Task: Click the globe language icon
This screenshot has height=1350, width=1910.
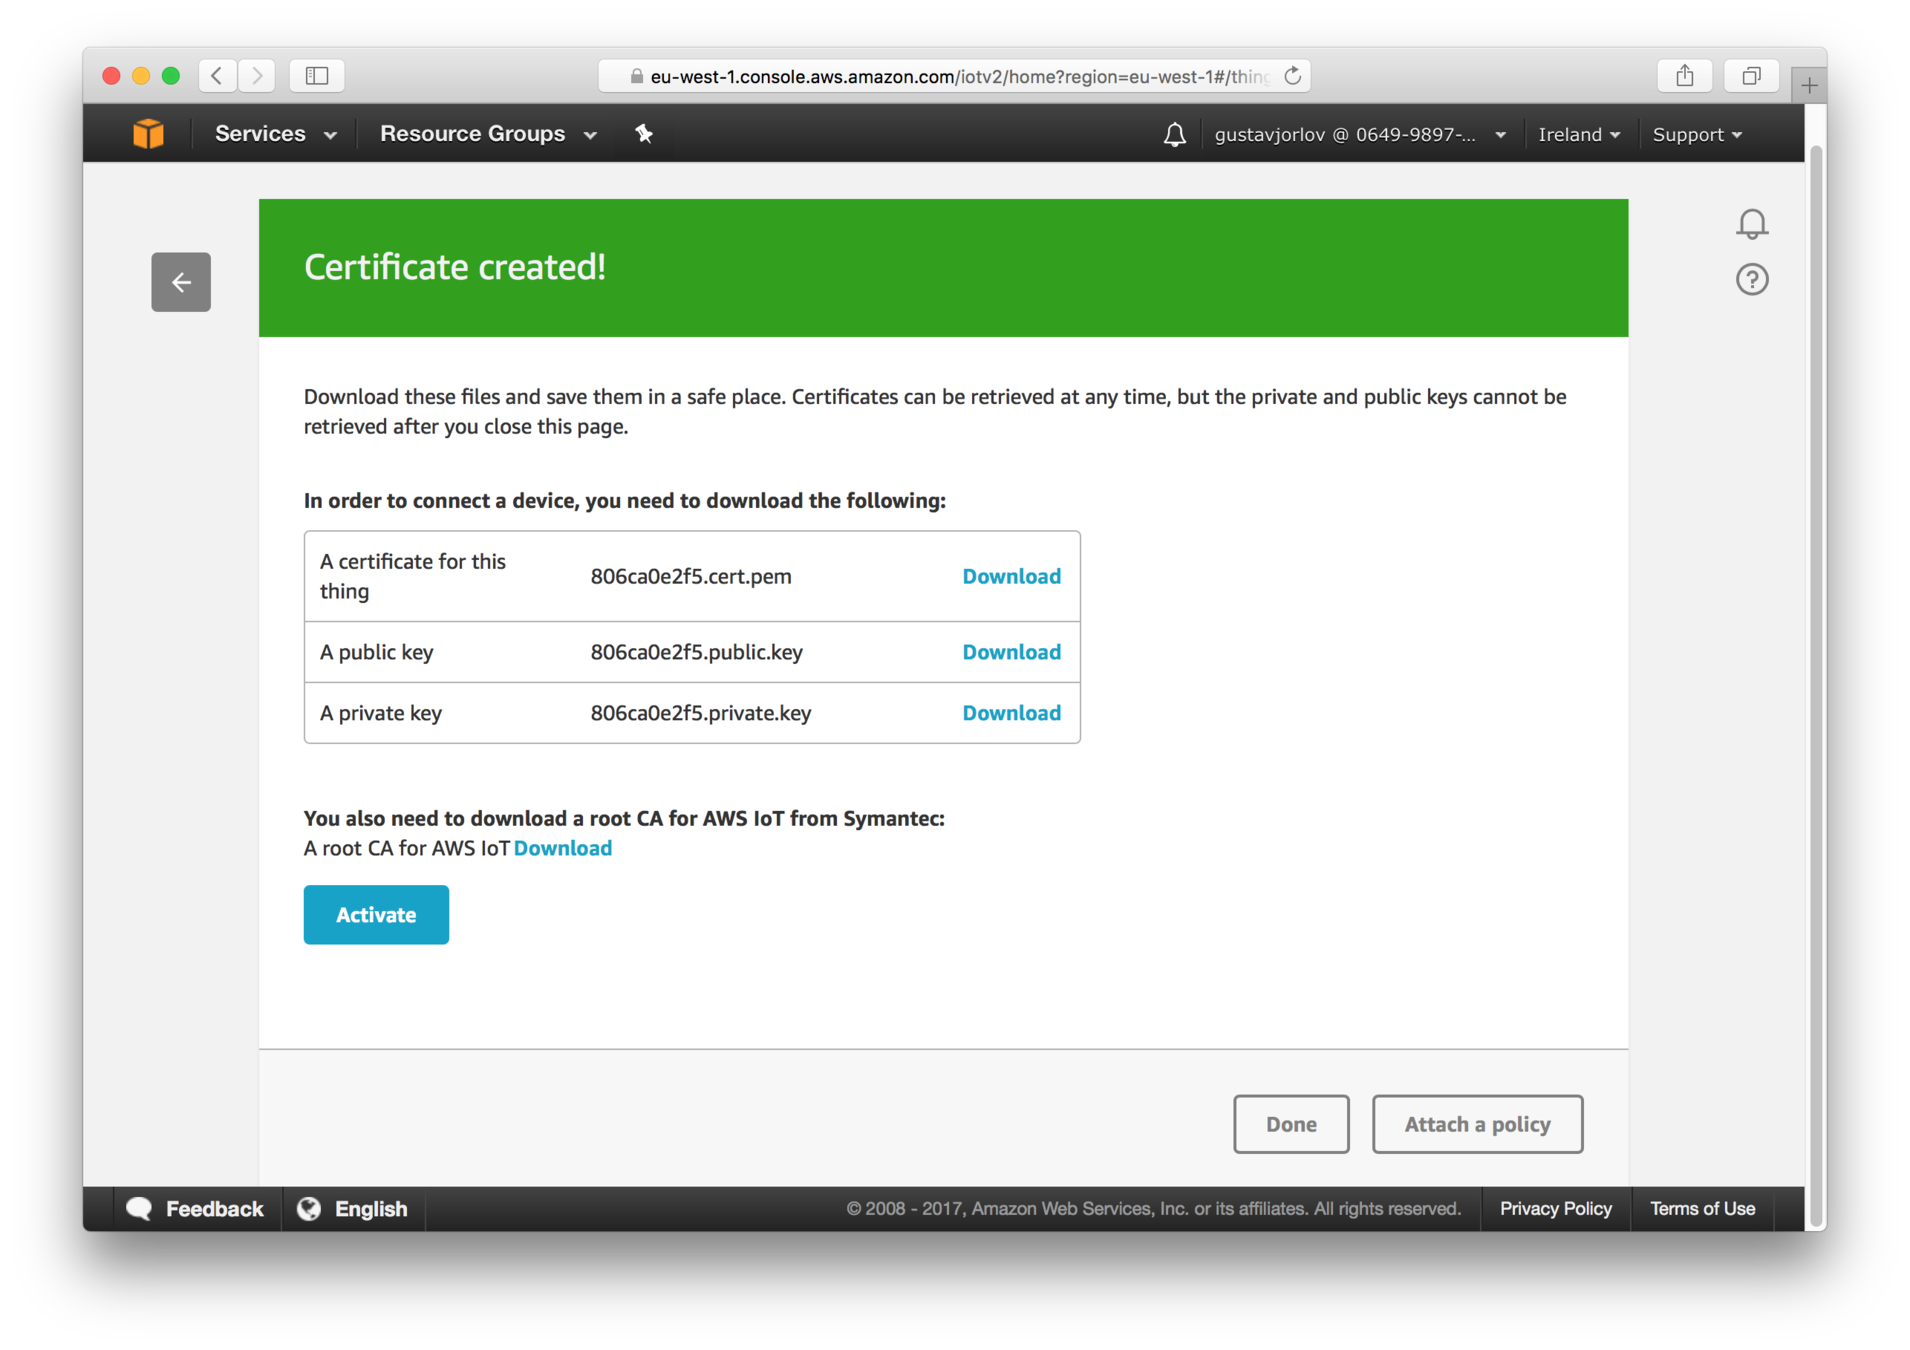Action: pyautogui.click(x=309, y=1209)
